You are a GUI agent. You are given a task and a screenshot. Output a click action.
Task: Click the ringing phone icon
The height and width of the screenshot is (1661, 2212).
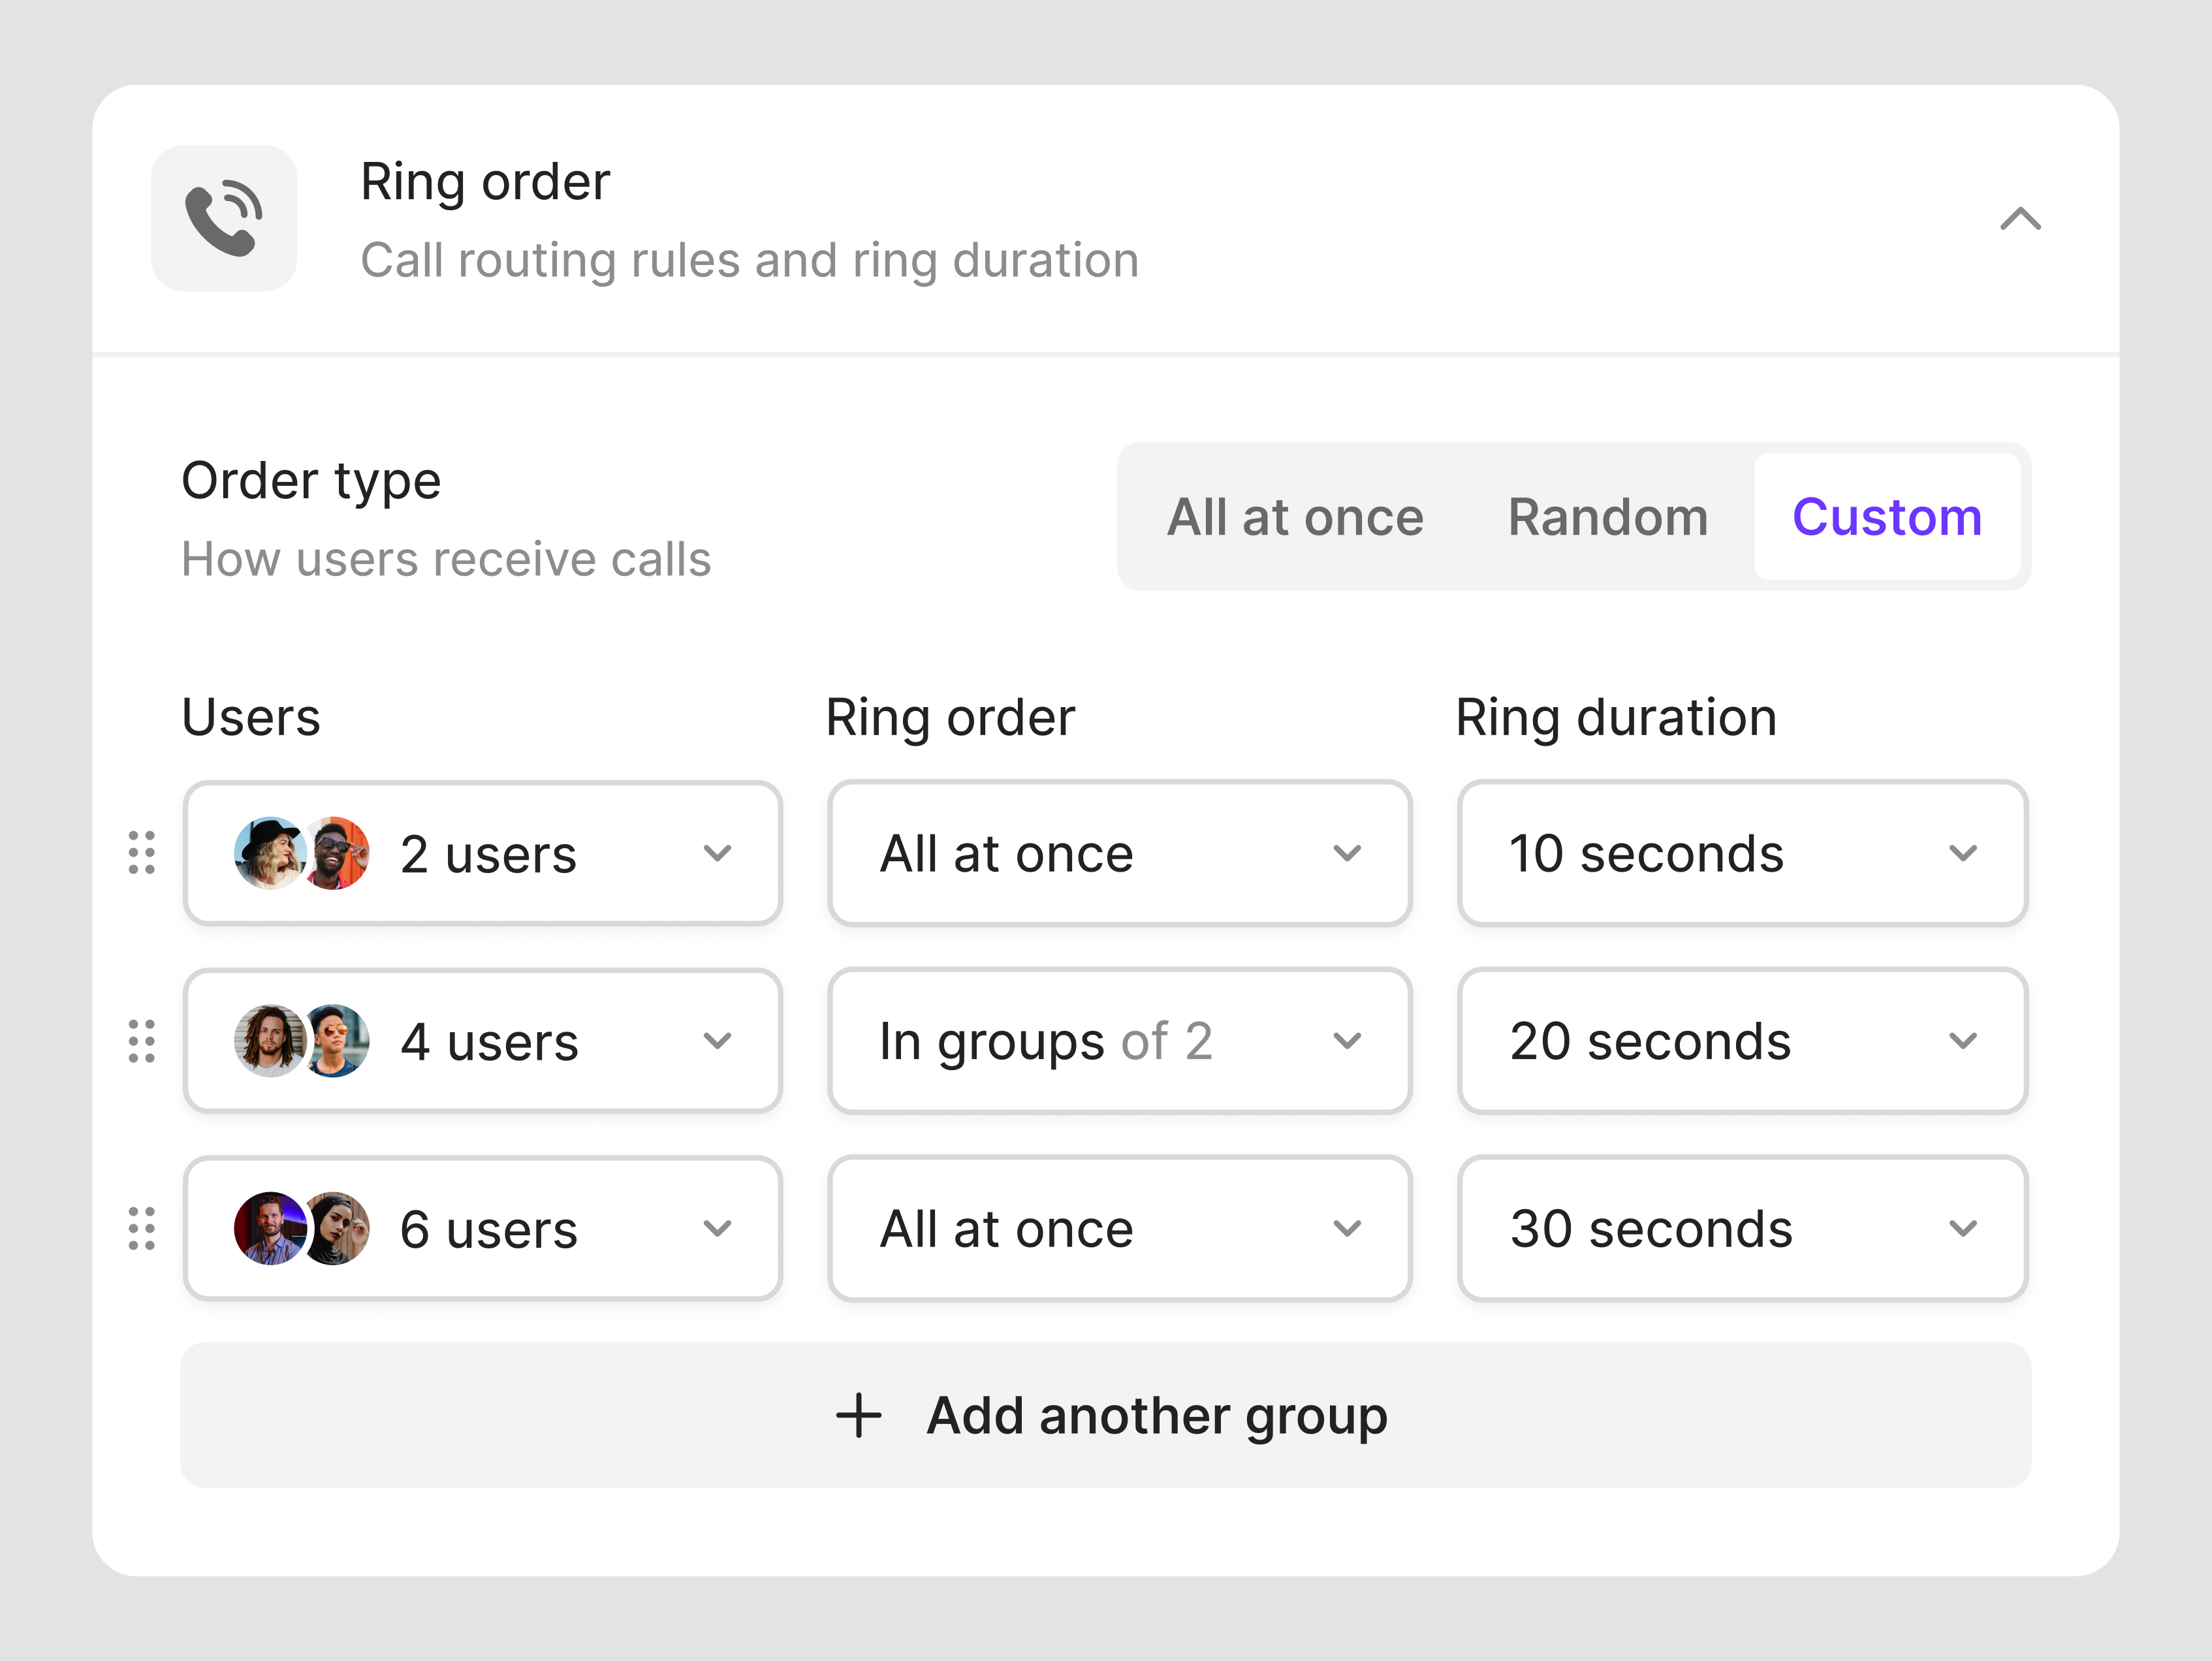(224, 219)
